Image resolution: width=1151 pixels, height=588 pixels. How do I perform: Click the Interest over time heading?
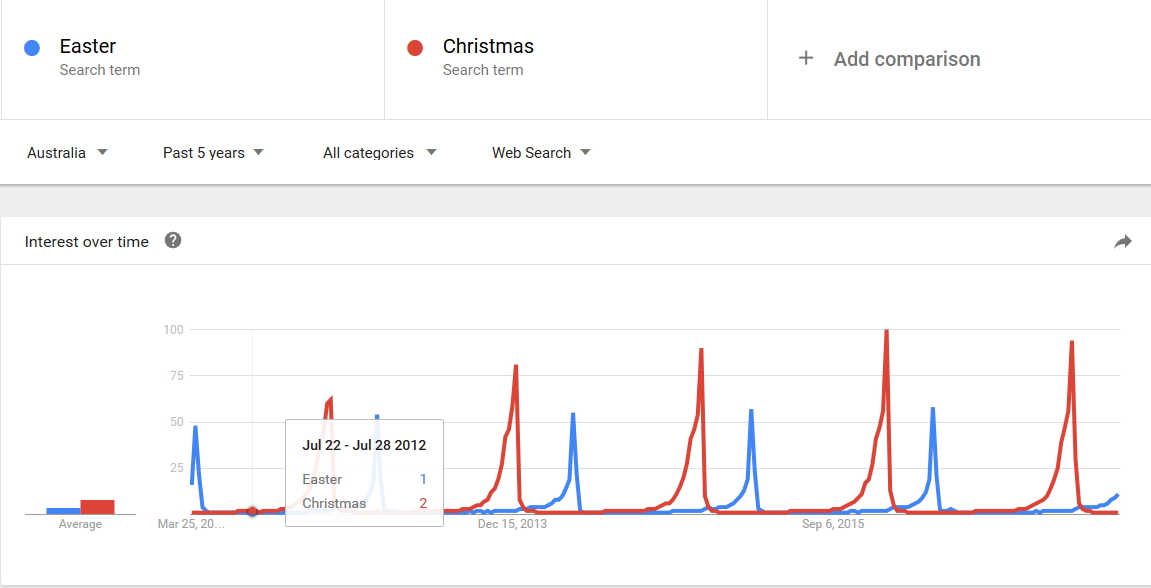(x=87, y=242)
